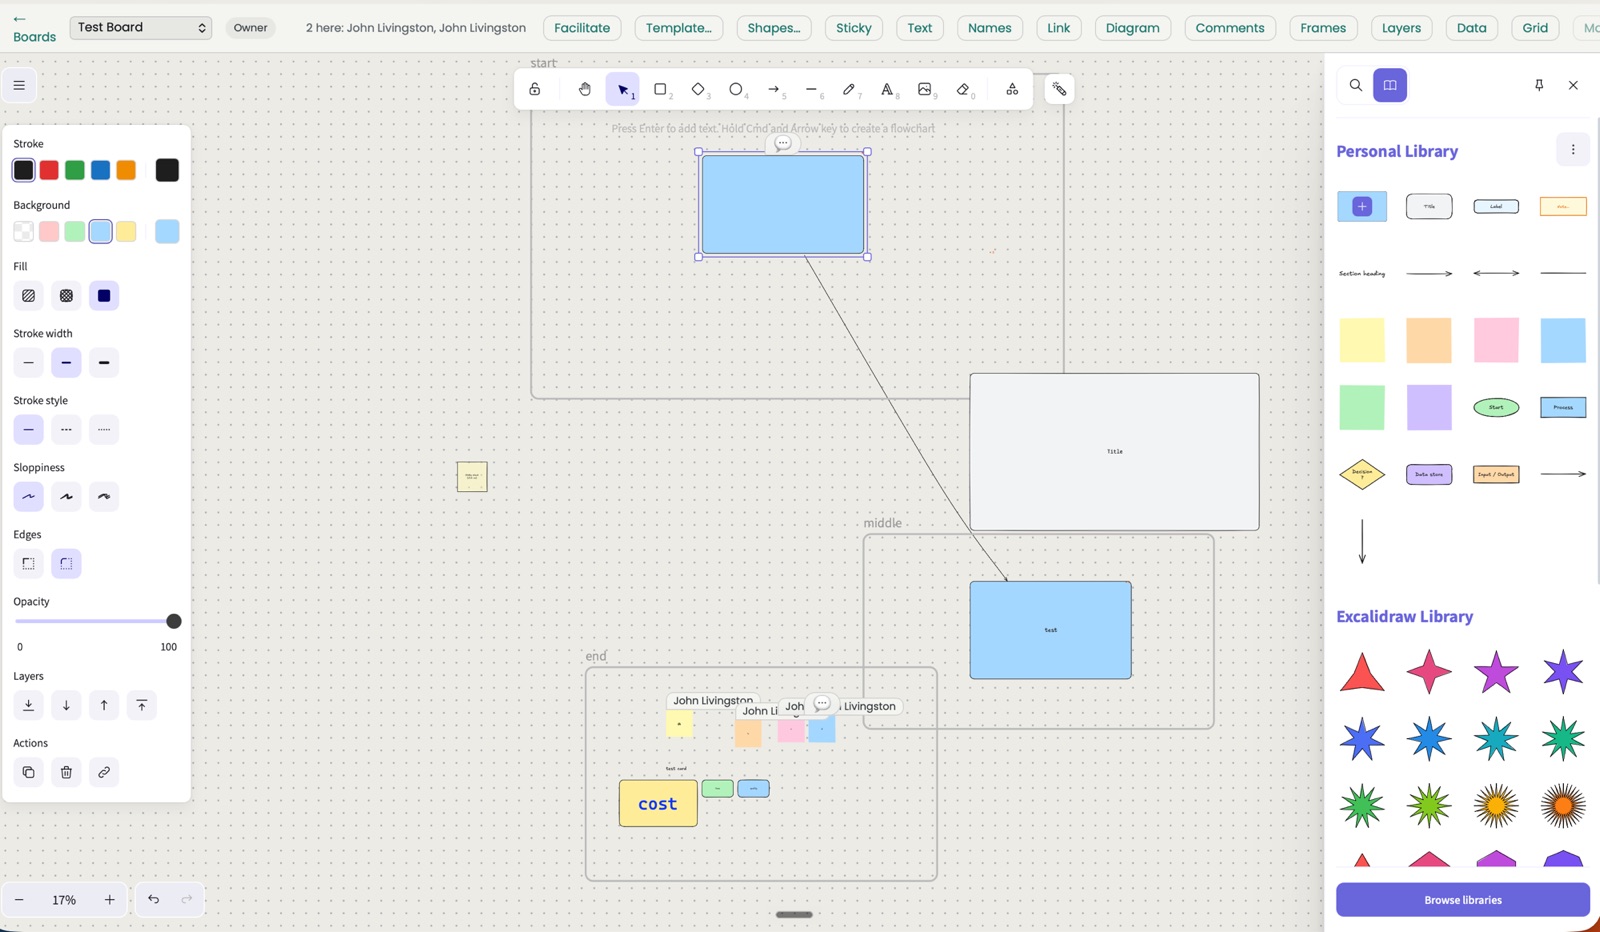Open the Comments menu
This screenshot has width=1600, height=932.
[x=1230, y=28]
